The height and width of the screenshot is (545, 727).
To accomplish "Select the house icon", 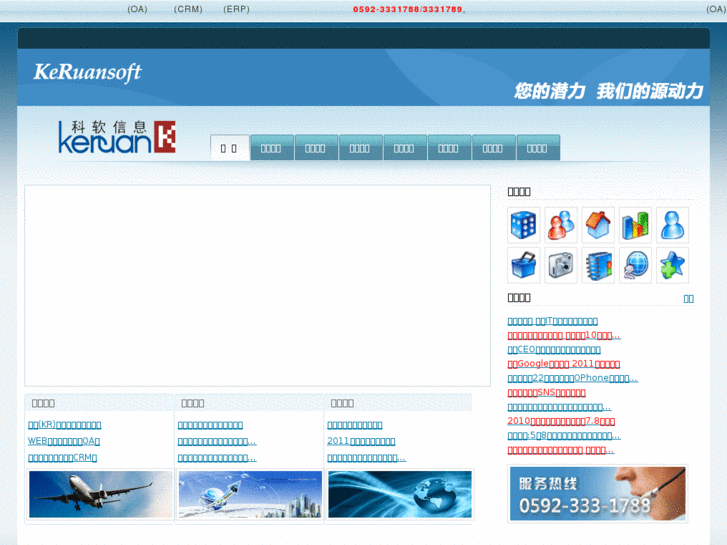I will [x=598, y=225].
